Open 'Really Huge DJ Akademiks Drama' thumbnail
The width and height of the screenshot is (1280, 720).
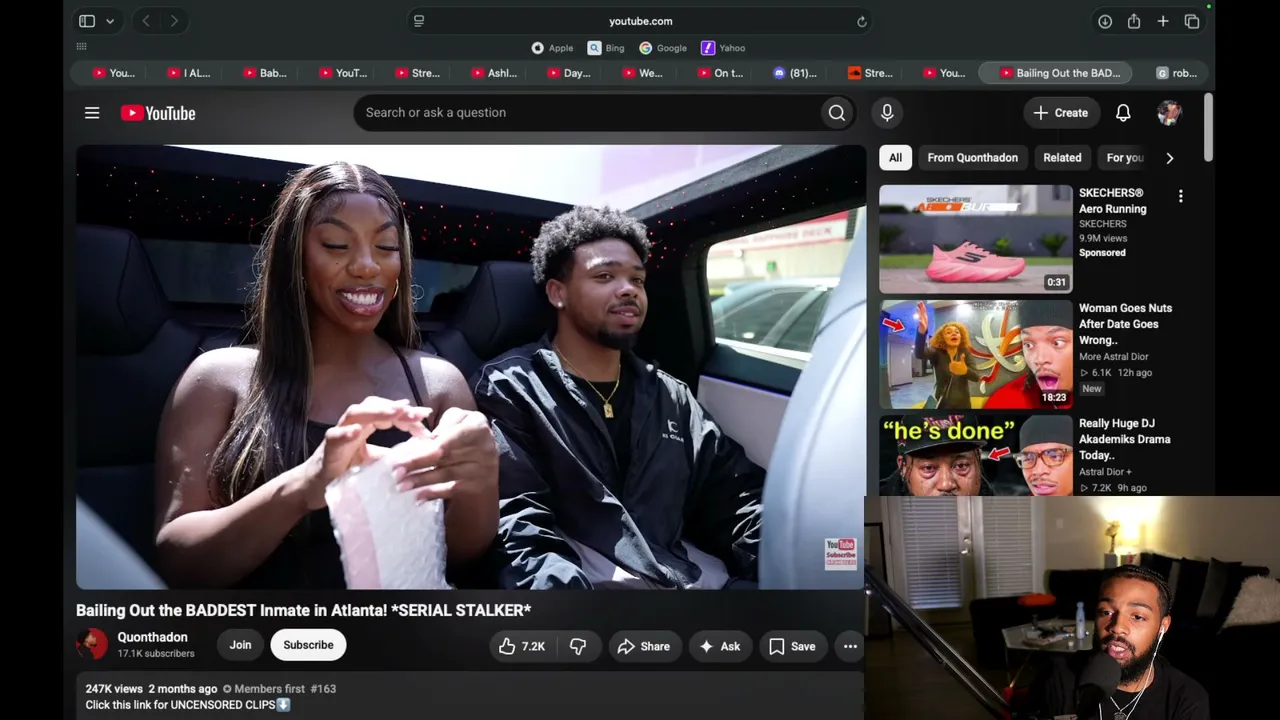pos(976,456)
